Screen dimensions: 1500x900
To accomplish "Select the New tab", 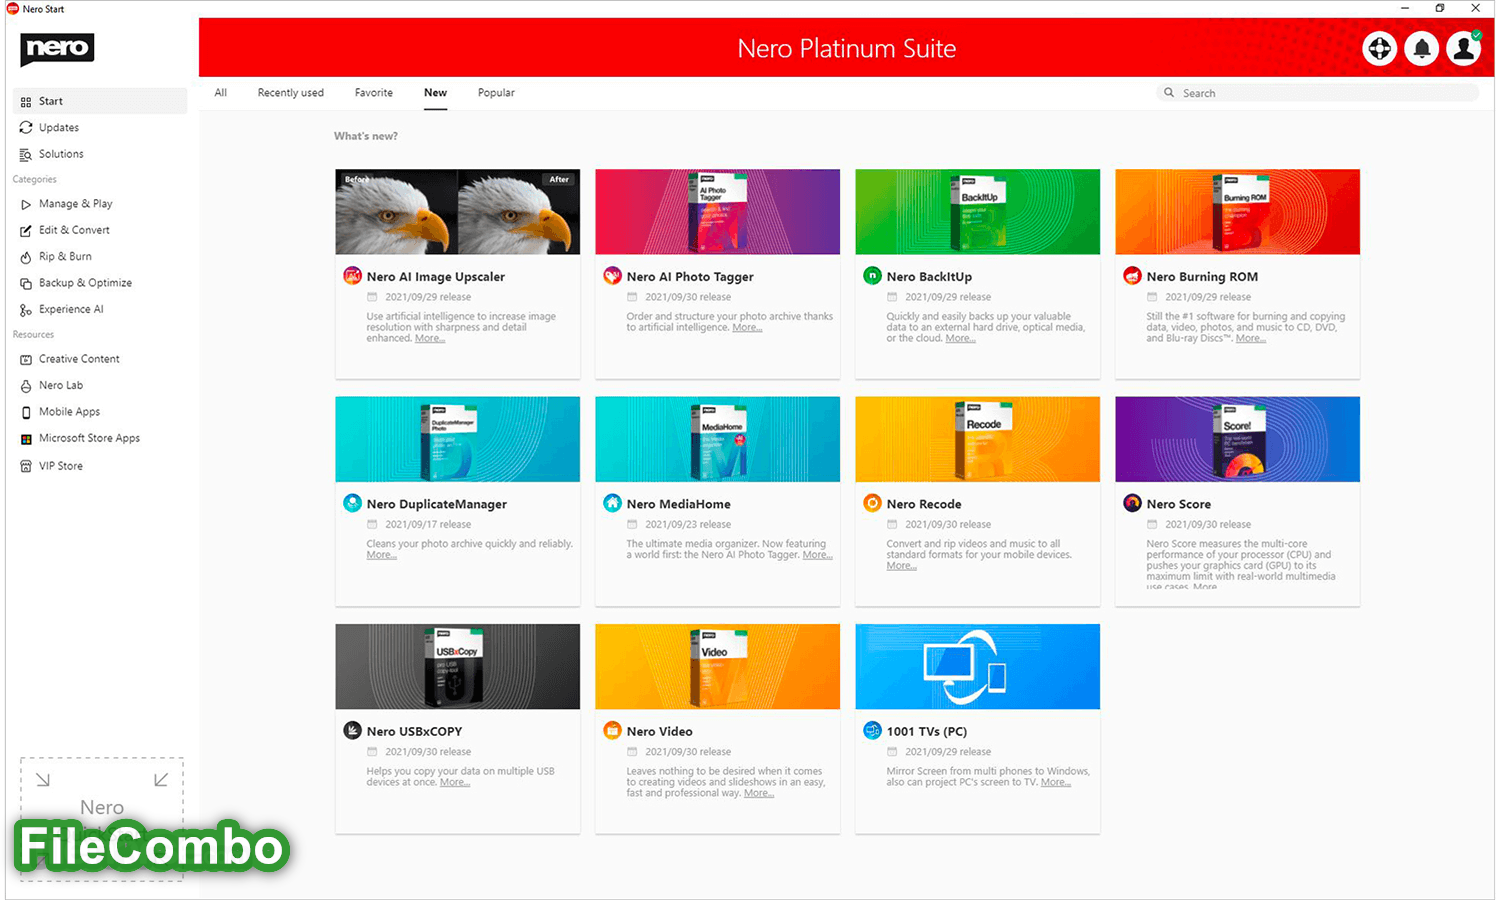I will tap(435, 93).
